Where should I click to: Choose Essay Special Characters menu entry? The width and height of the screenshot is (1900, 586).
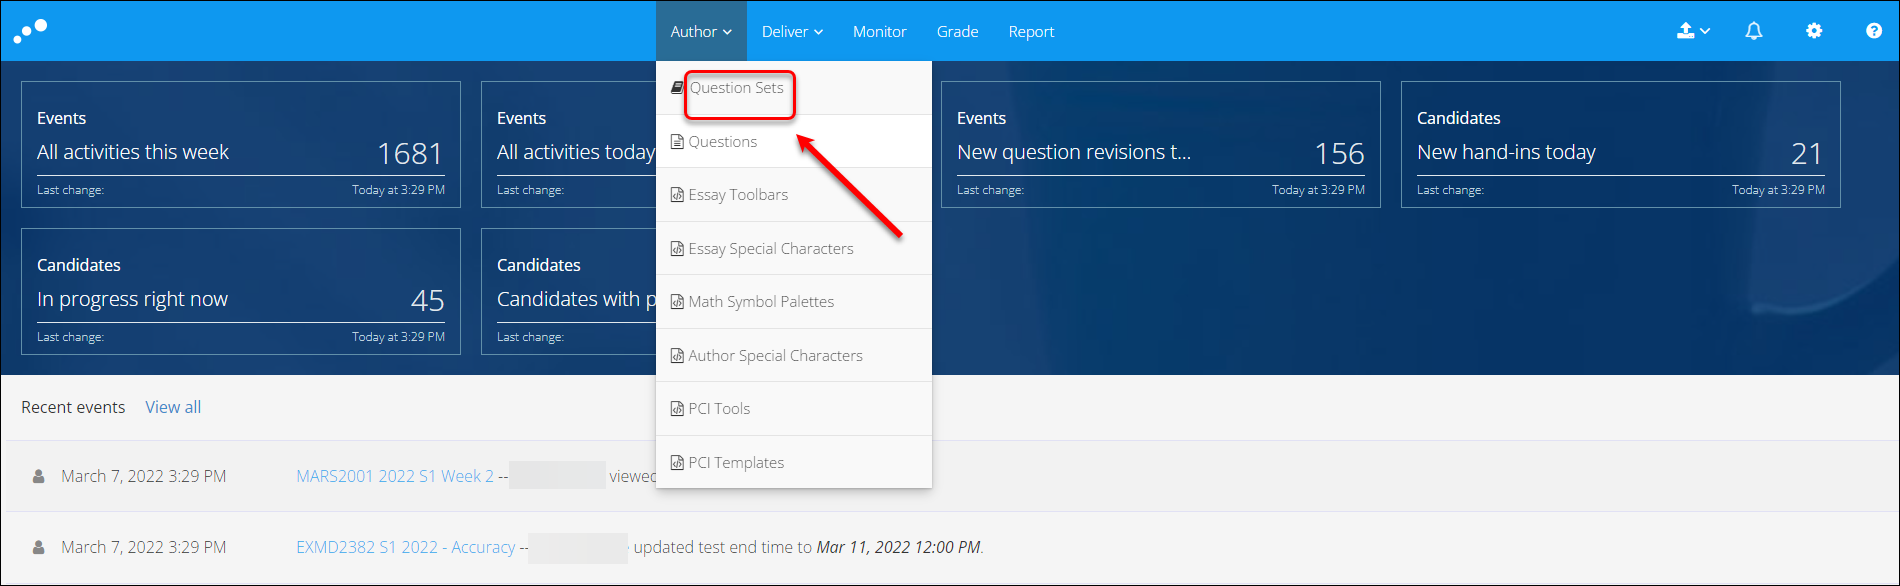click(x=794, y=249)
